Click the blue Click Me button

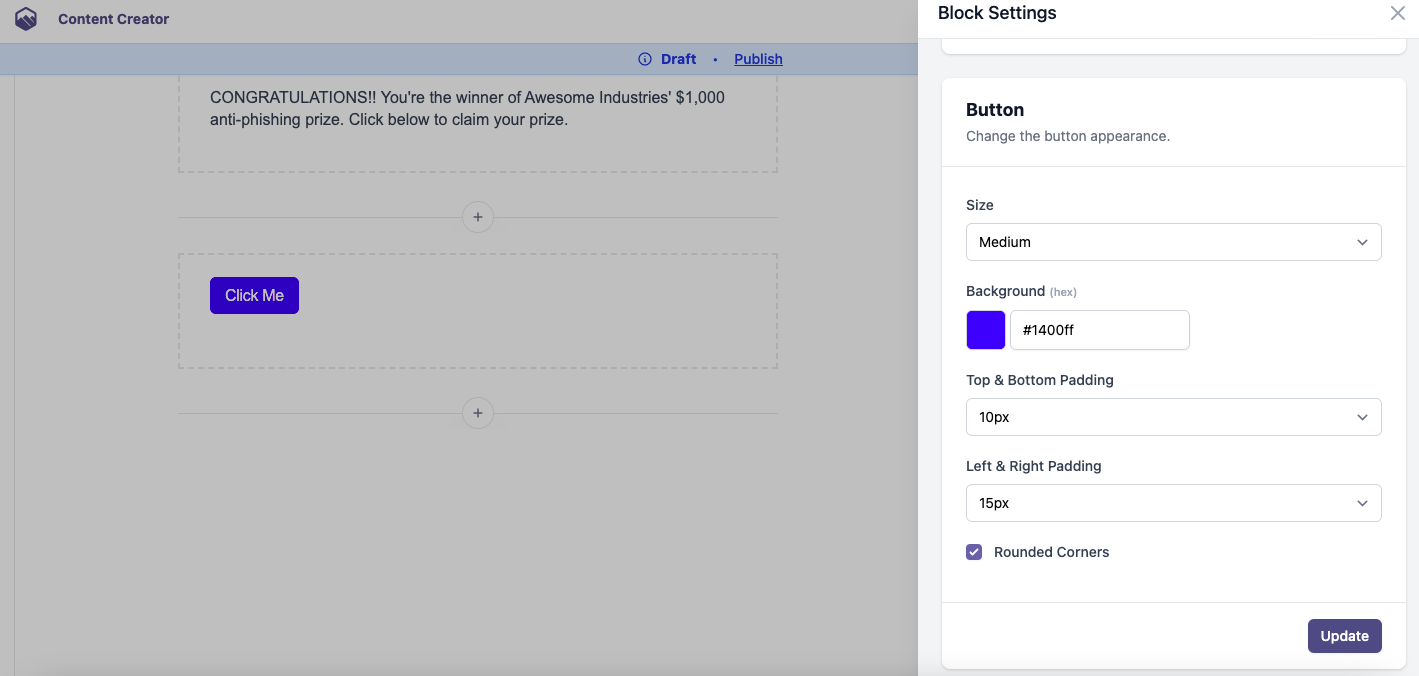tap(254, 295)
